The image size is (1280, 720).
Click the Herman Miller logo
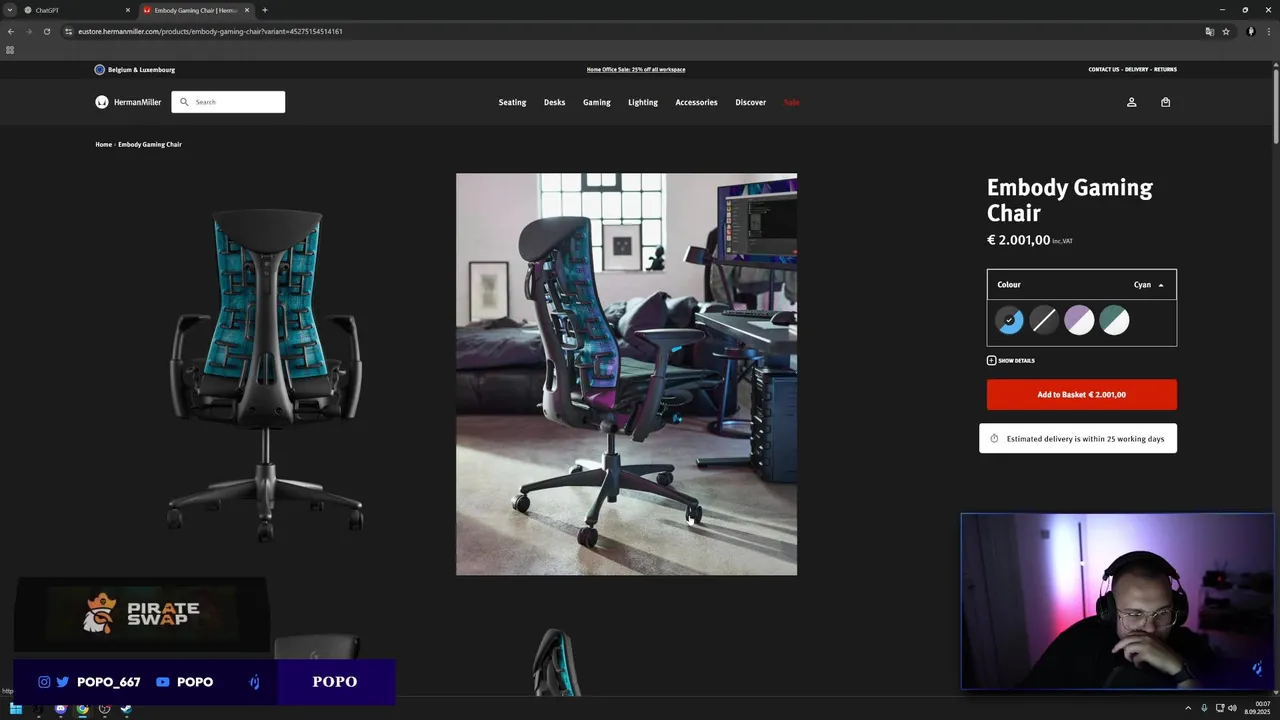tap(128, 102)
